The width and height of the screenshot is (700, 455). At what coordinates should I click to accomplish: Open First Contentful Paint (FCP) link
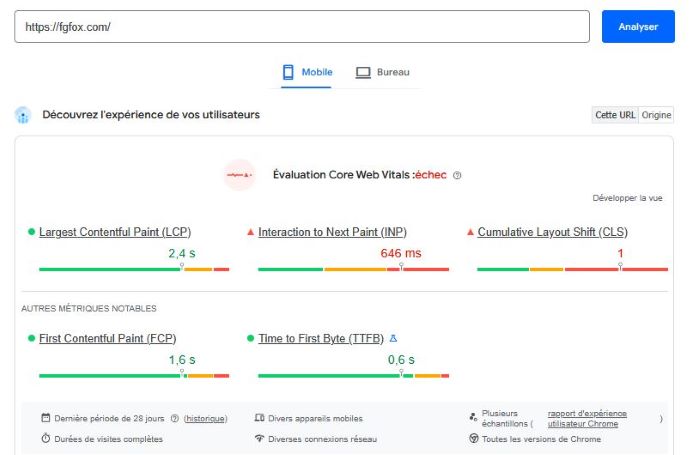click(108, 338)
